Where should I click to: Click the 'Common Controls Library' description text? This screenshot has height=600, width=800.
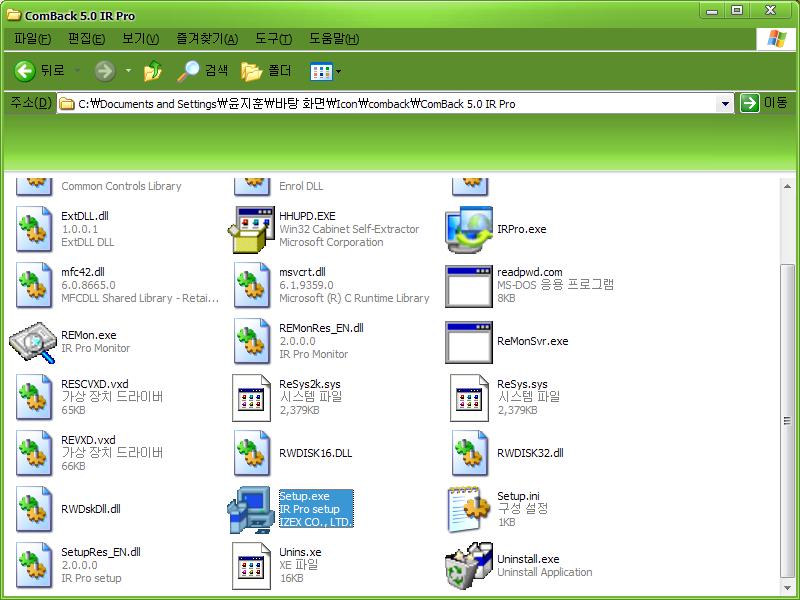tap(121, 186)
